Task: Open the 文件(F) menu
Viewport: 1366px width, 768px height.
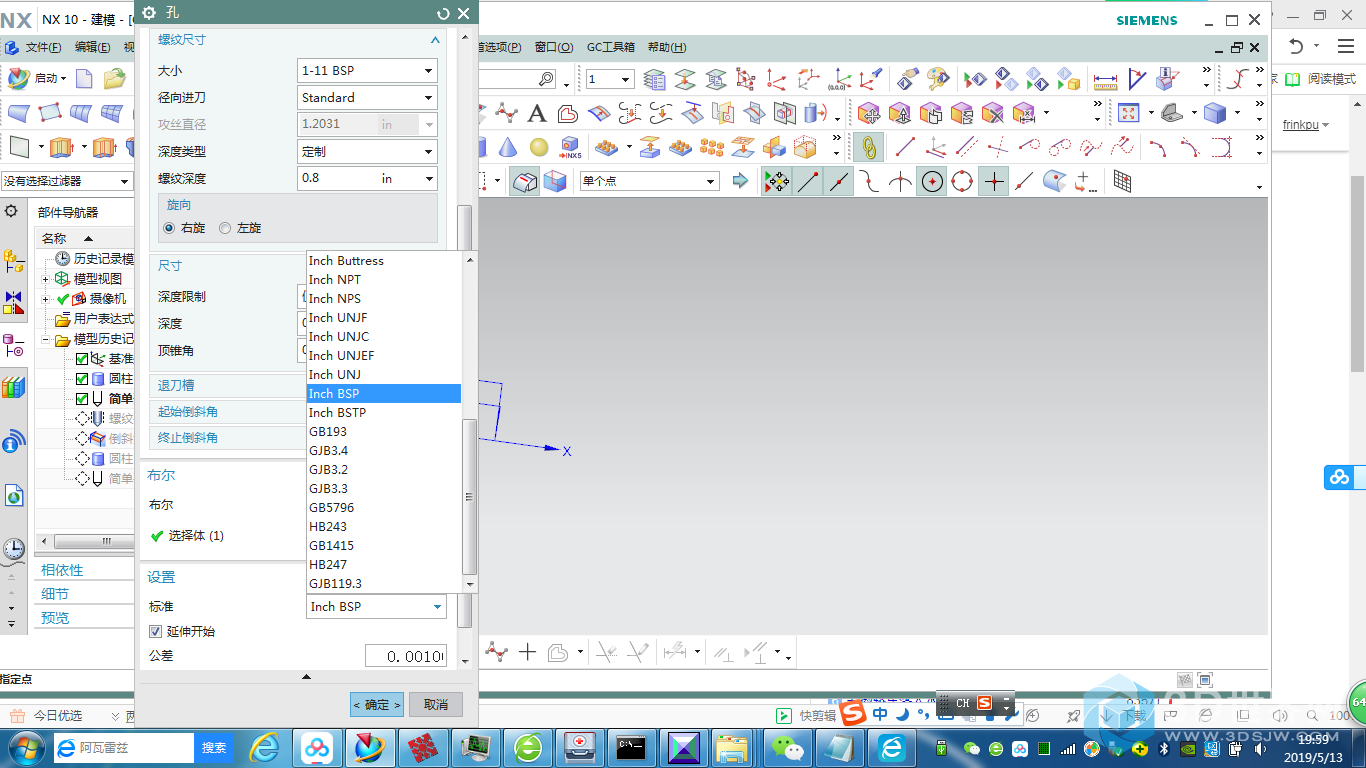Action: coord(43,47)
